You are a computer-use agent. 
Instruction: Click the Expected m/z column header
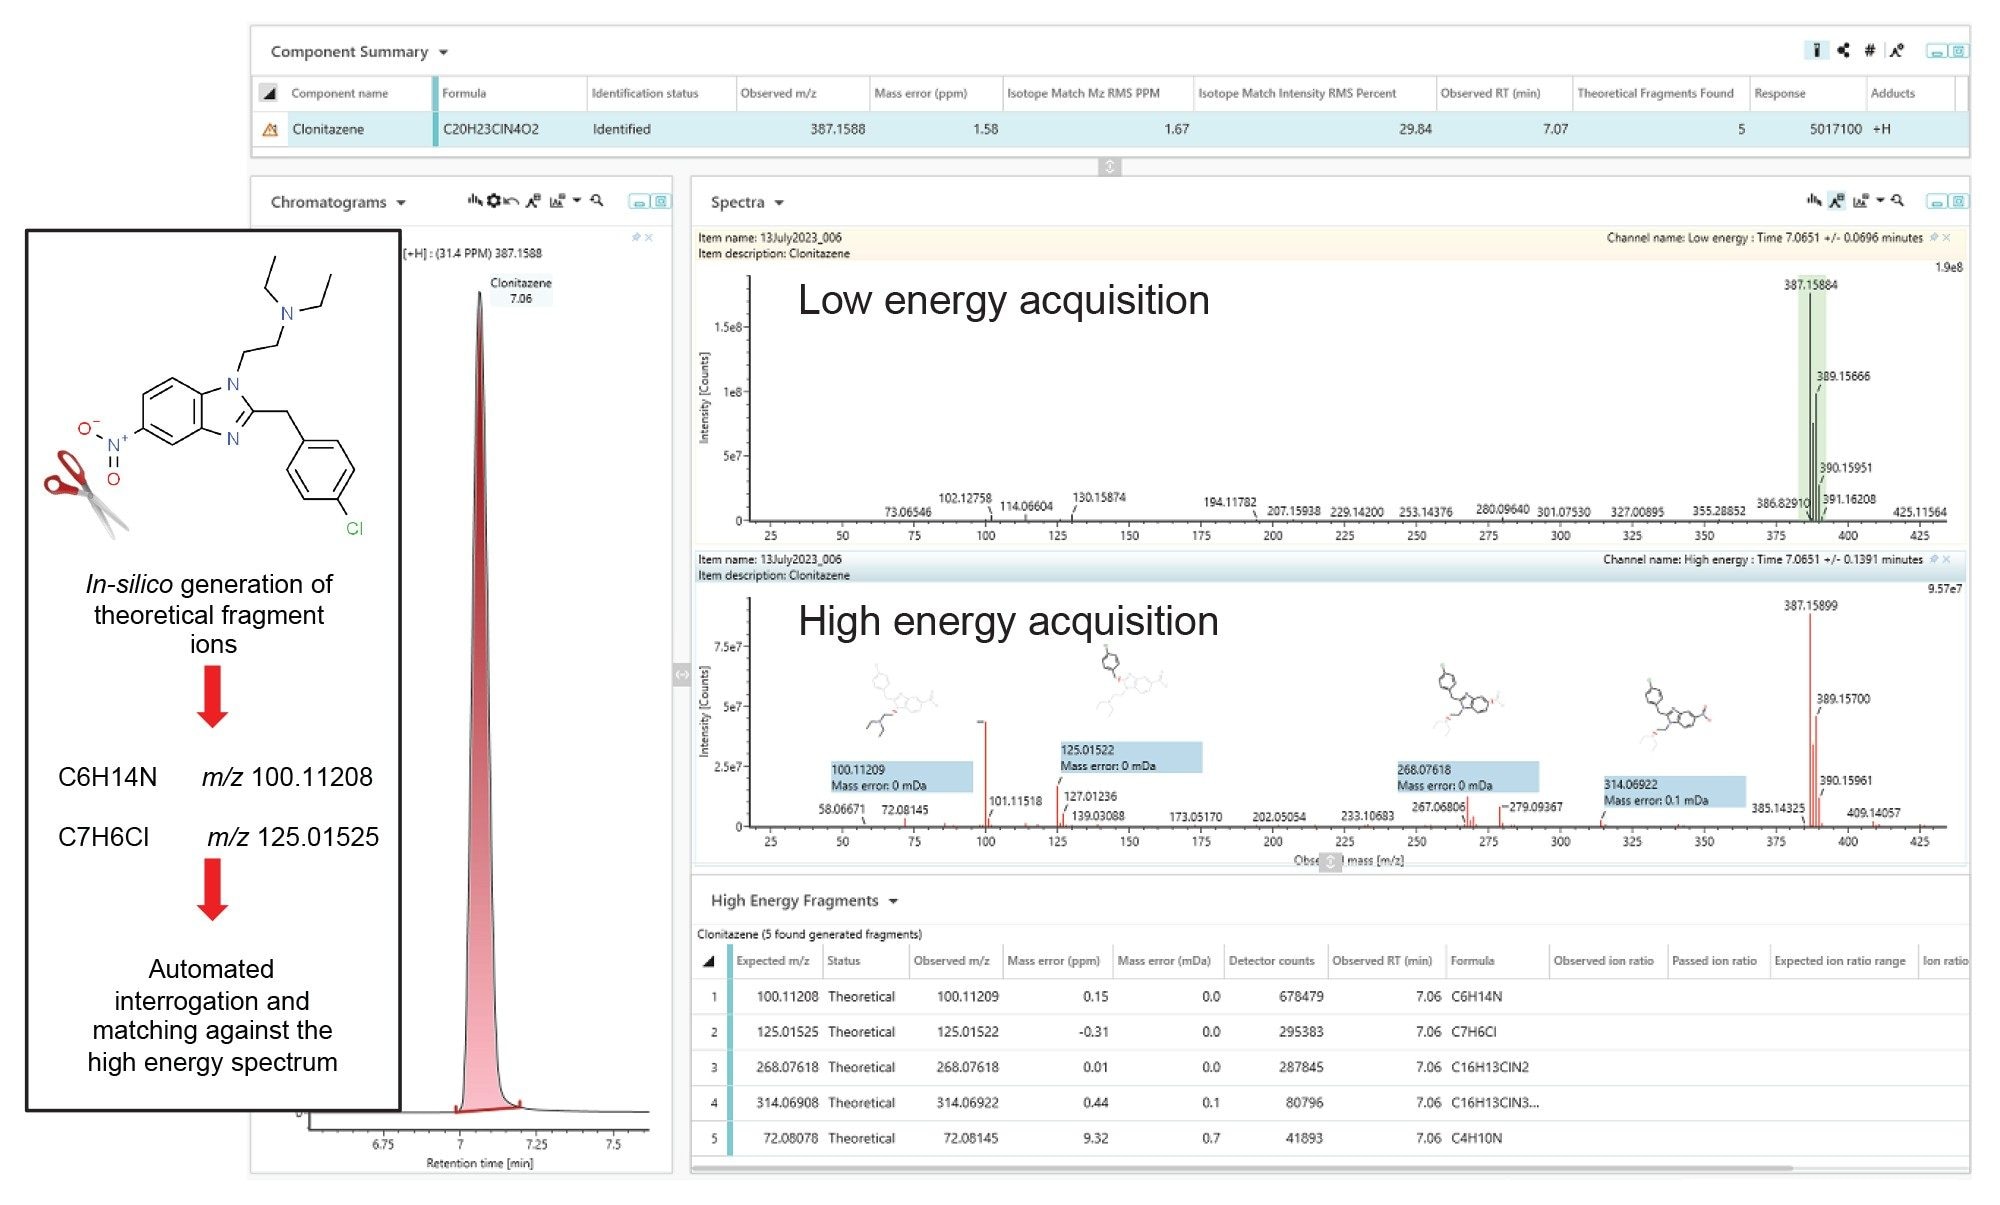(772, 961)
